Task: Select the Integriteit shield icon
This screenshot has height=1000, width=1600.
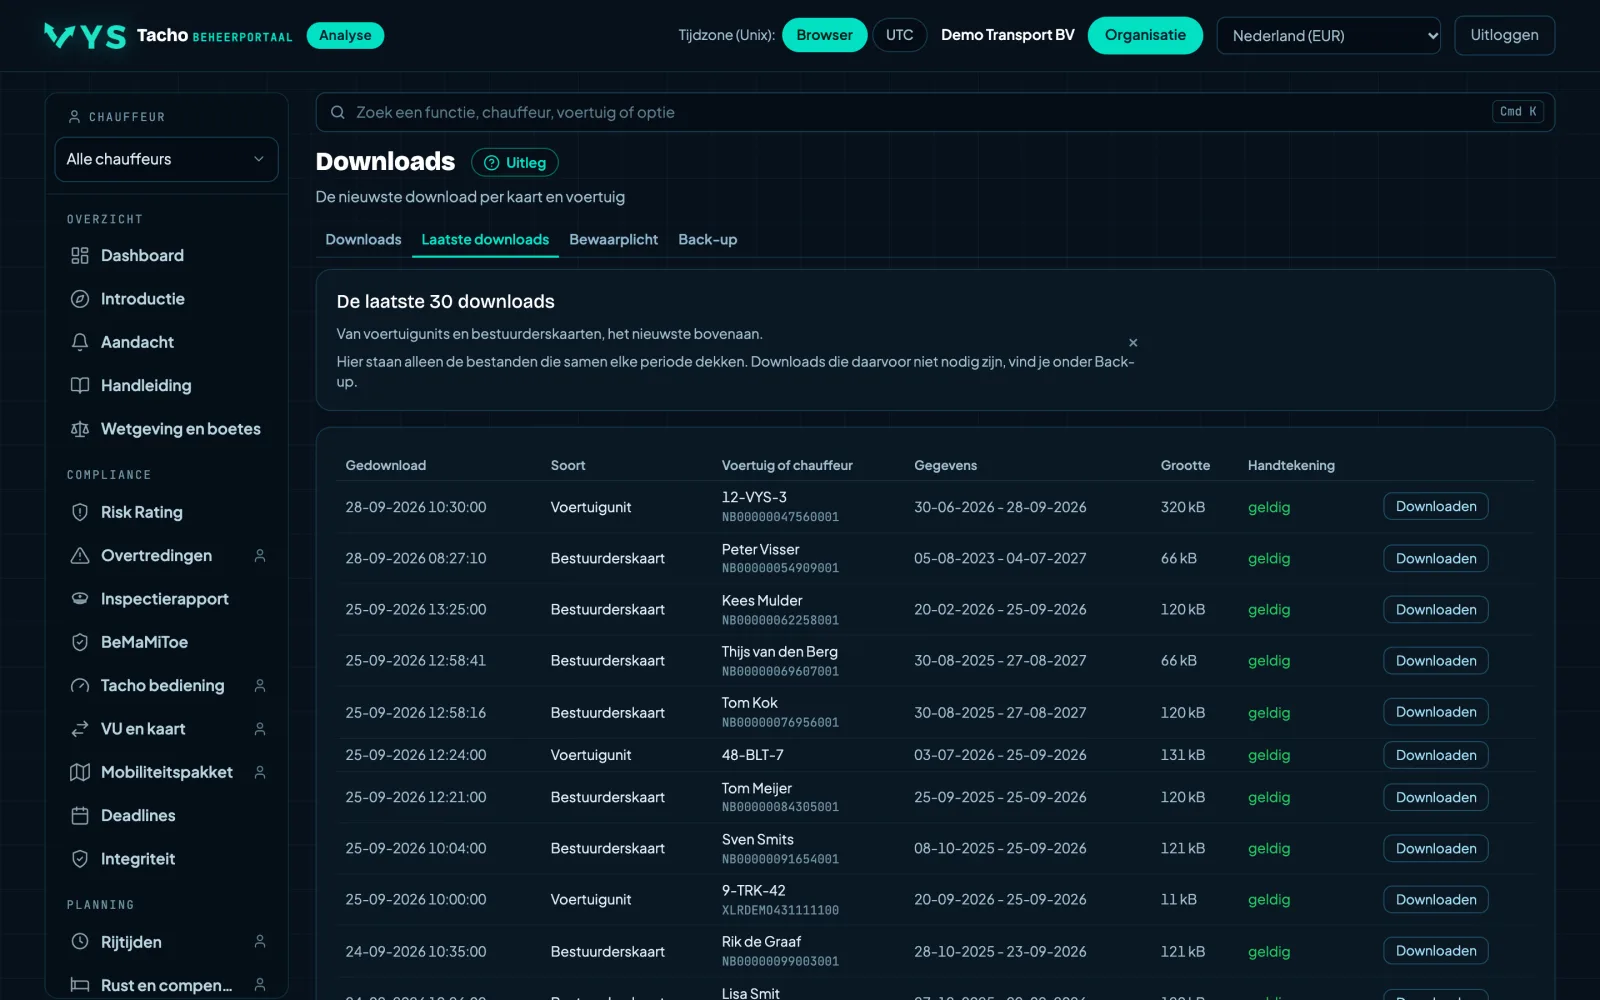Action: point(80,859)
